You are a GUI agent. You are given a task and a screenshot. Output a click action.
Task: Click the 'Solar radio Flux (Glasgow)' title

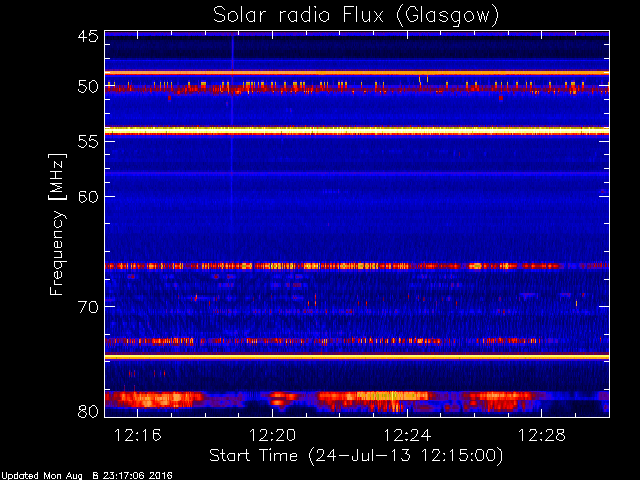click(356, 15)
